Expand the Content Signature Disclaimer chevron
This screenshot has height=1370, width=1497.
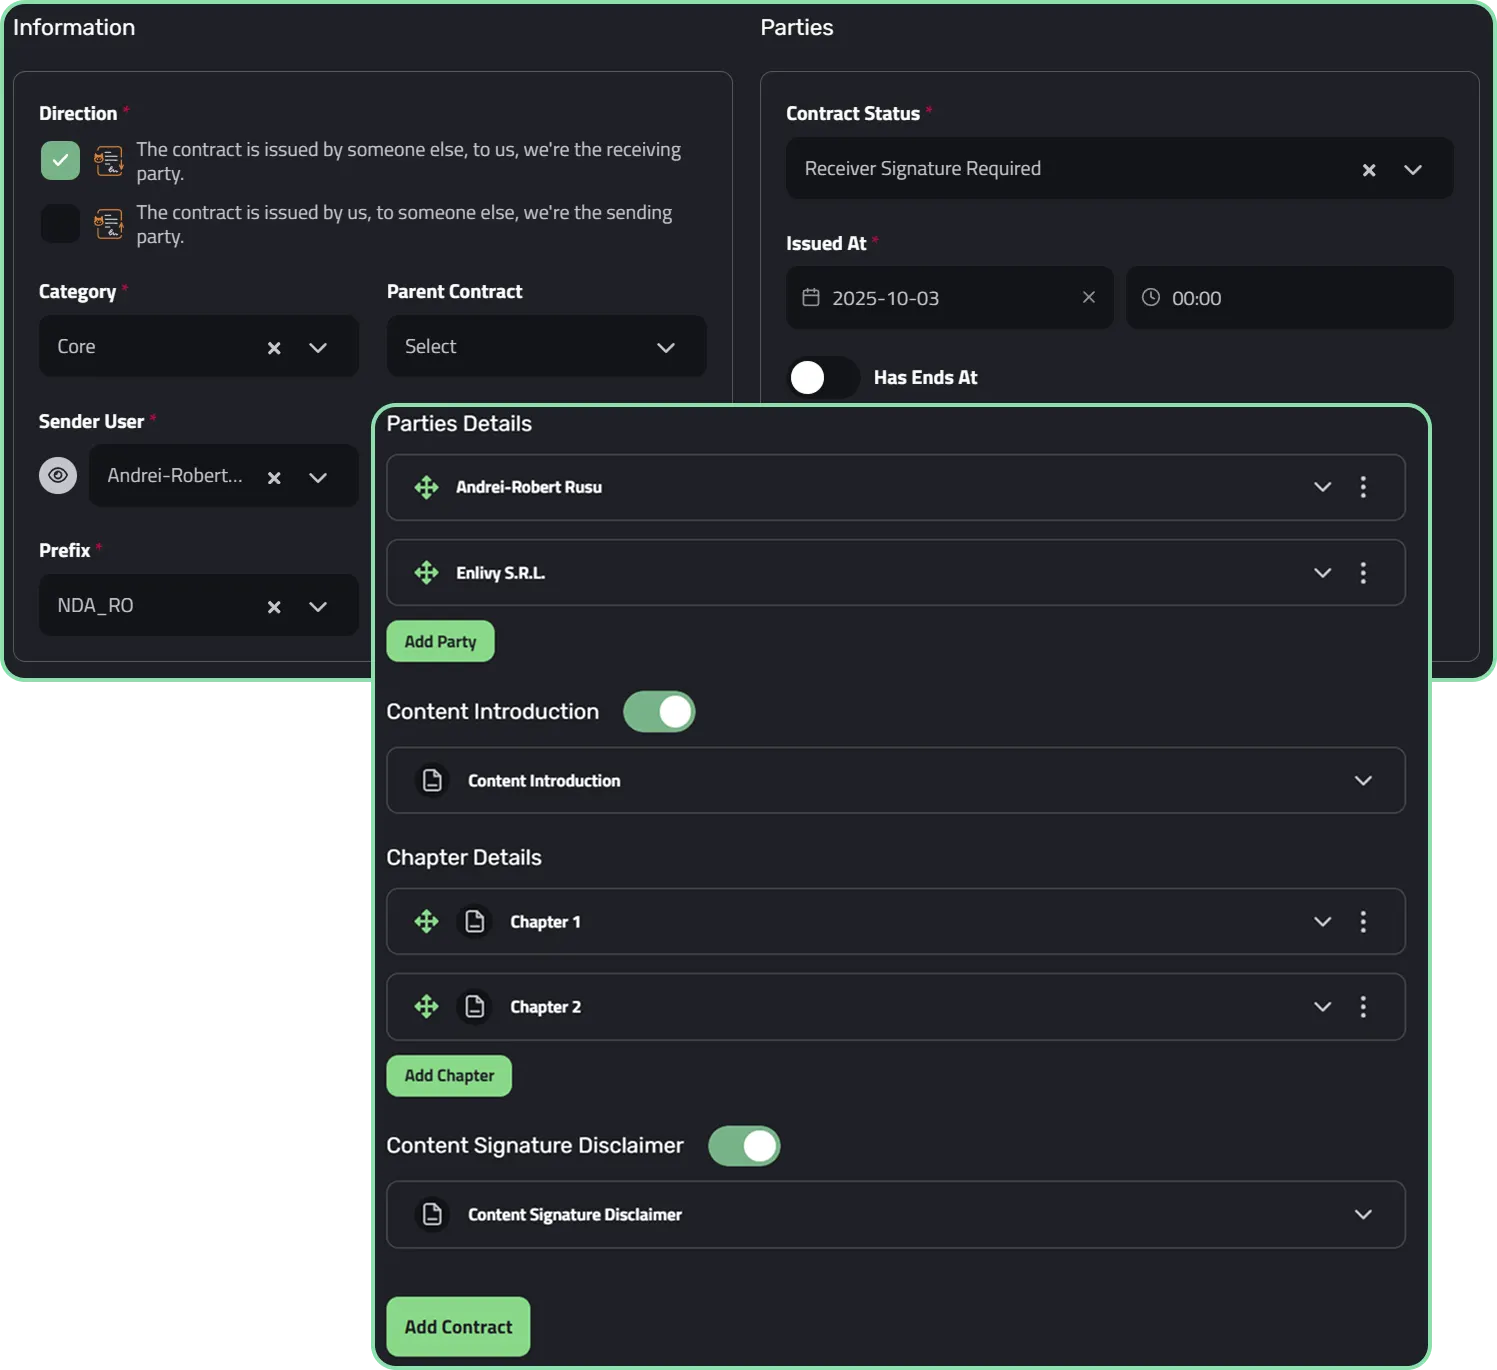point(1363,1214)
